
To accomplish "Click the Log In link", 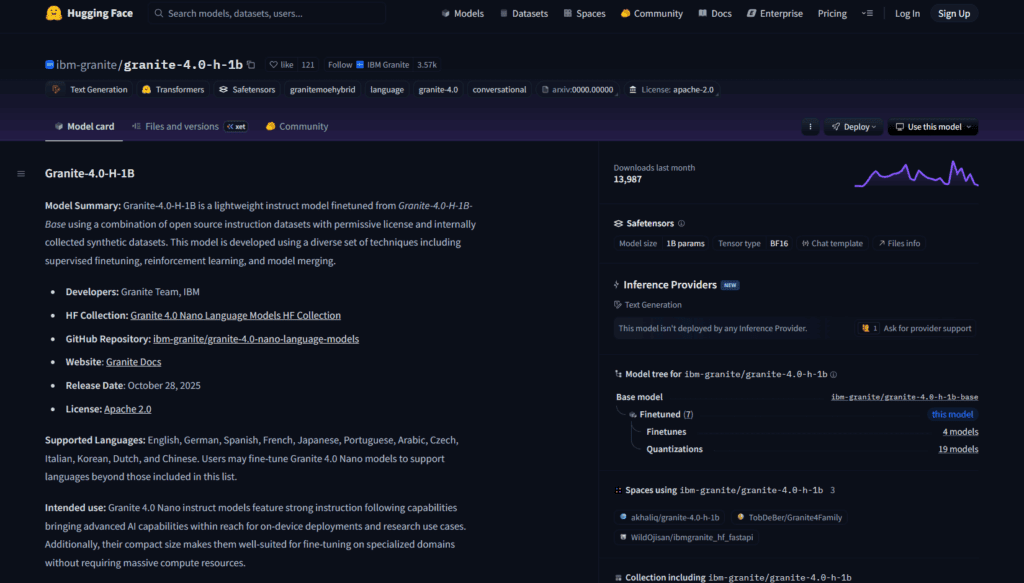I will (907, 13).
